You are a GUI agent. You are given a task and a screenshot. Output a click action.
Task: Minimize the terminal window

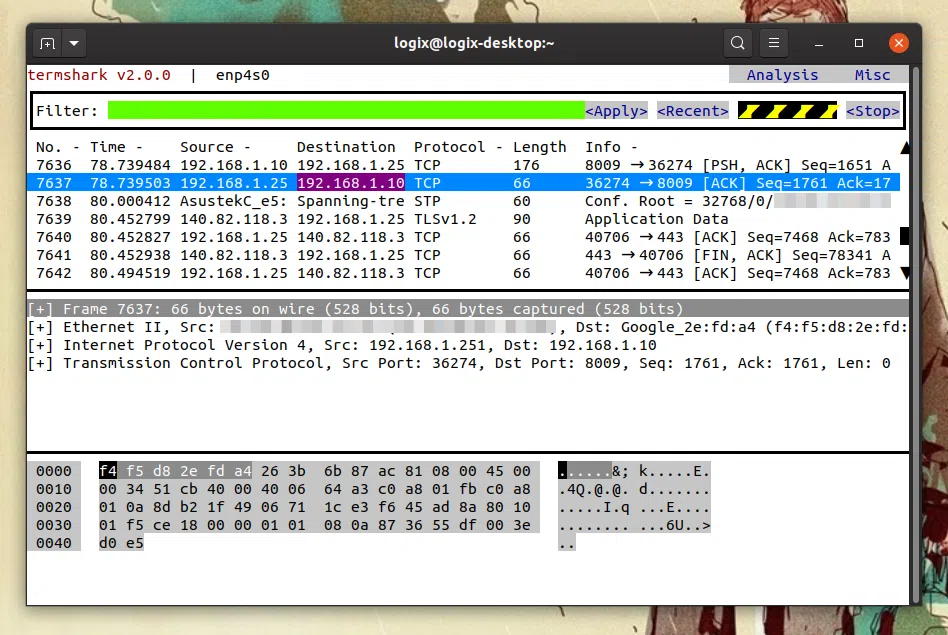[820, 43]
